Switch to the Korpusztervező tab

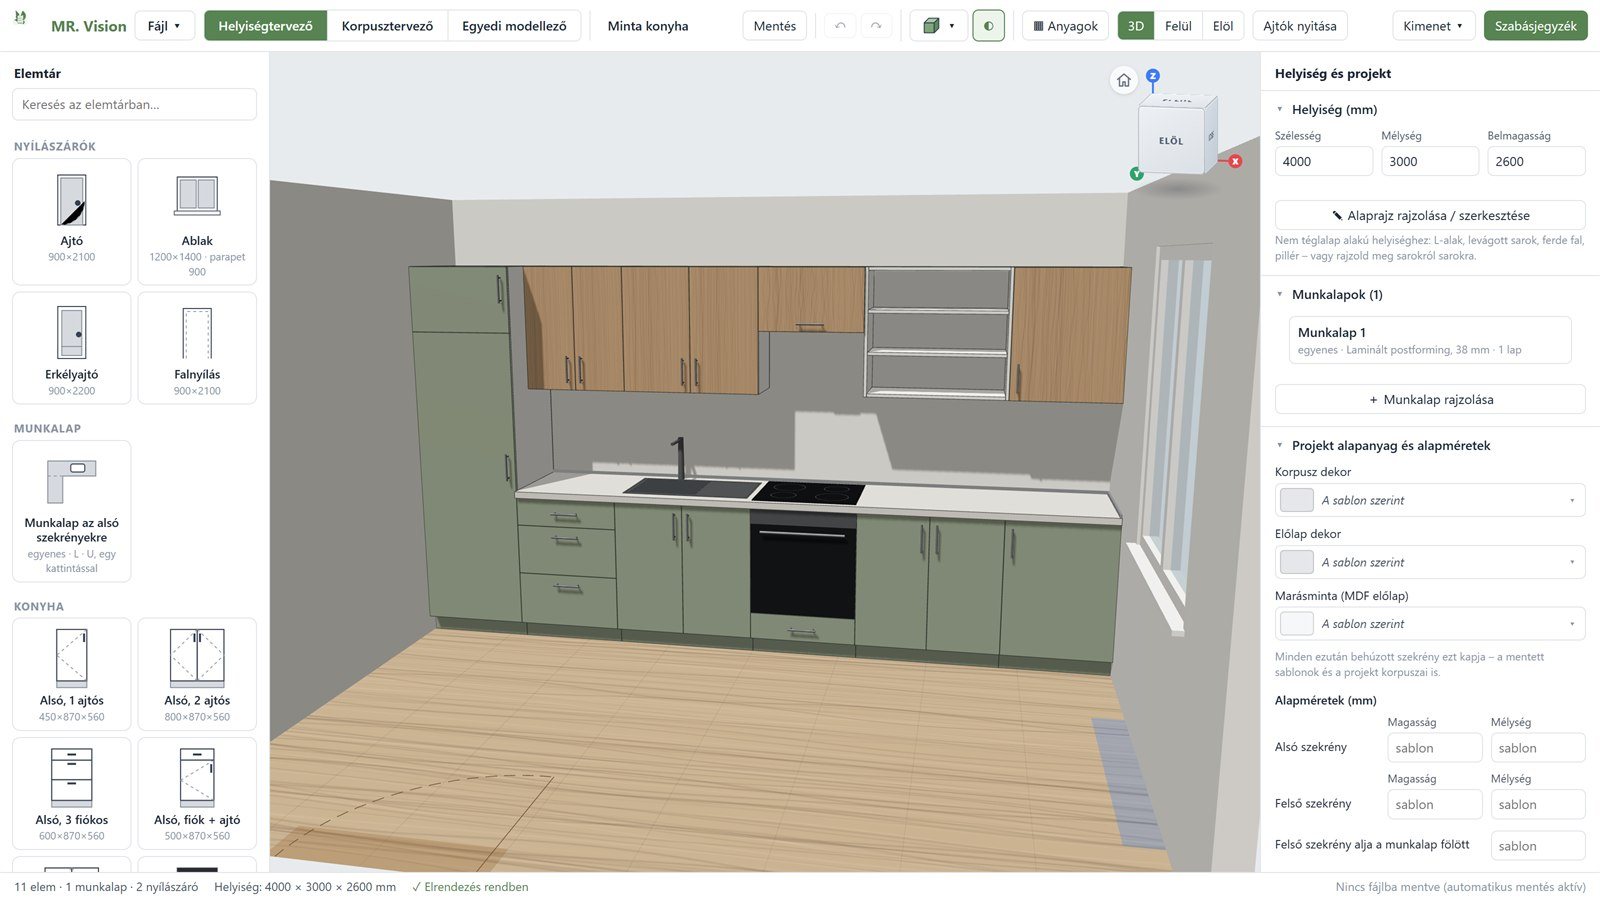(387, 26)
